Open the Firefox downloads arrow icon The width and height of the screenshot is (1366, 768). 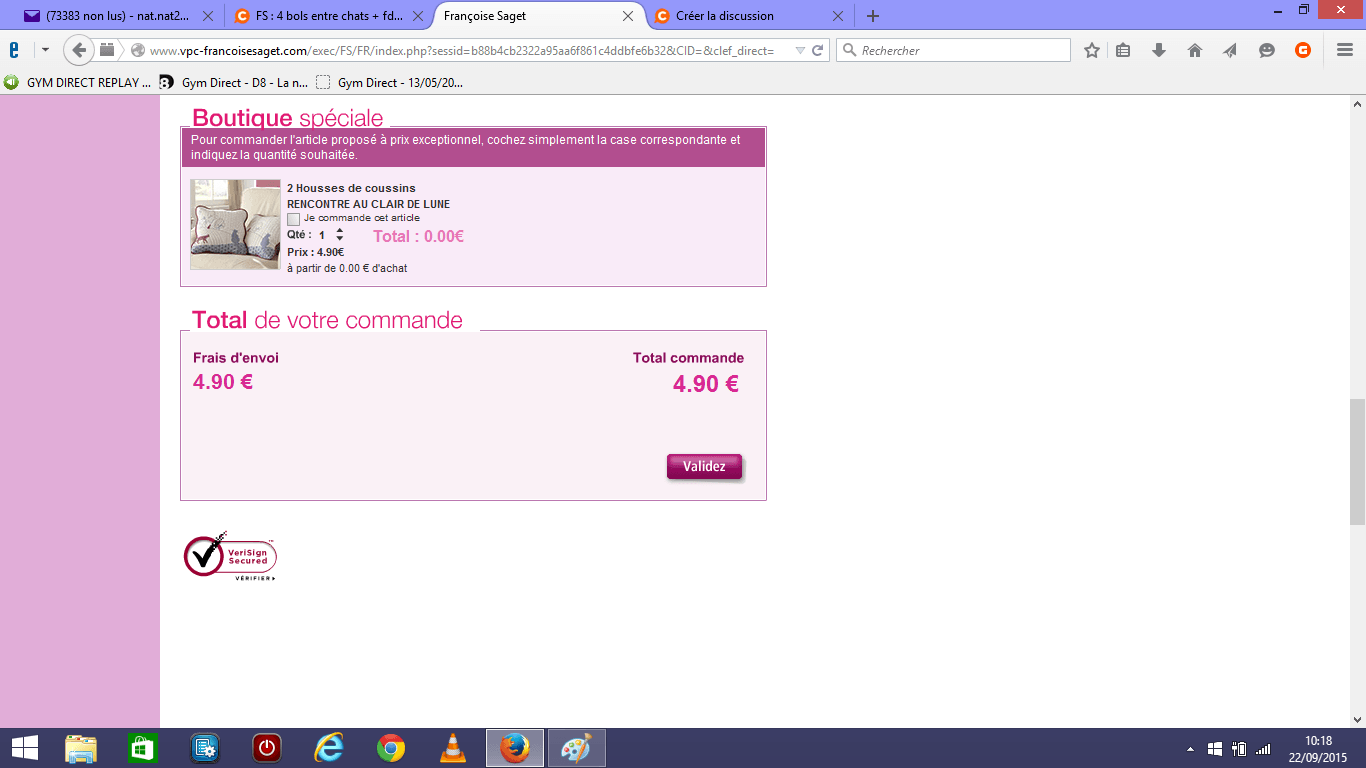coord(1159,50)
